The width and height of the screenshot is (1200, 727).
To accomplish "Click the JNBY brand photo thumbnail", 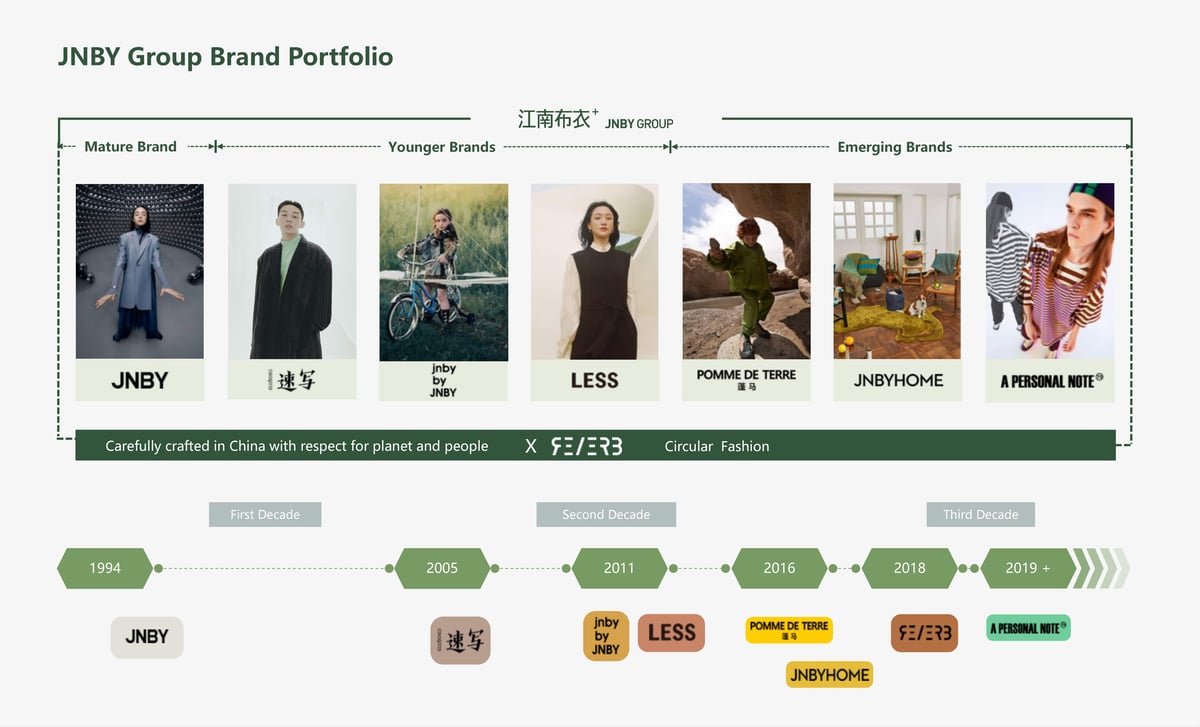I will (x=140, y=271).
